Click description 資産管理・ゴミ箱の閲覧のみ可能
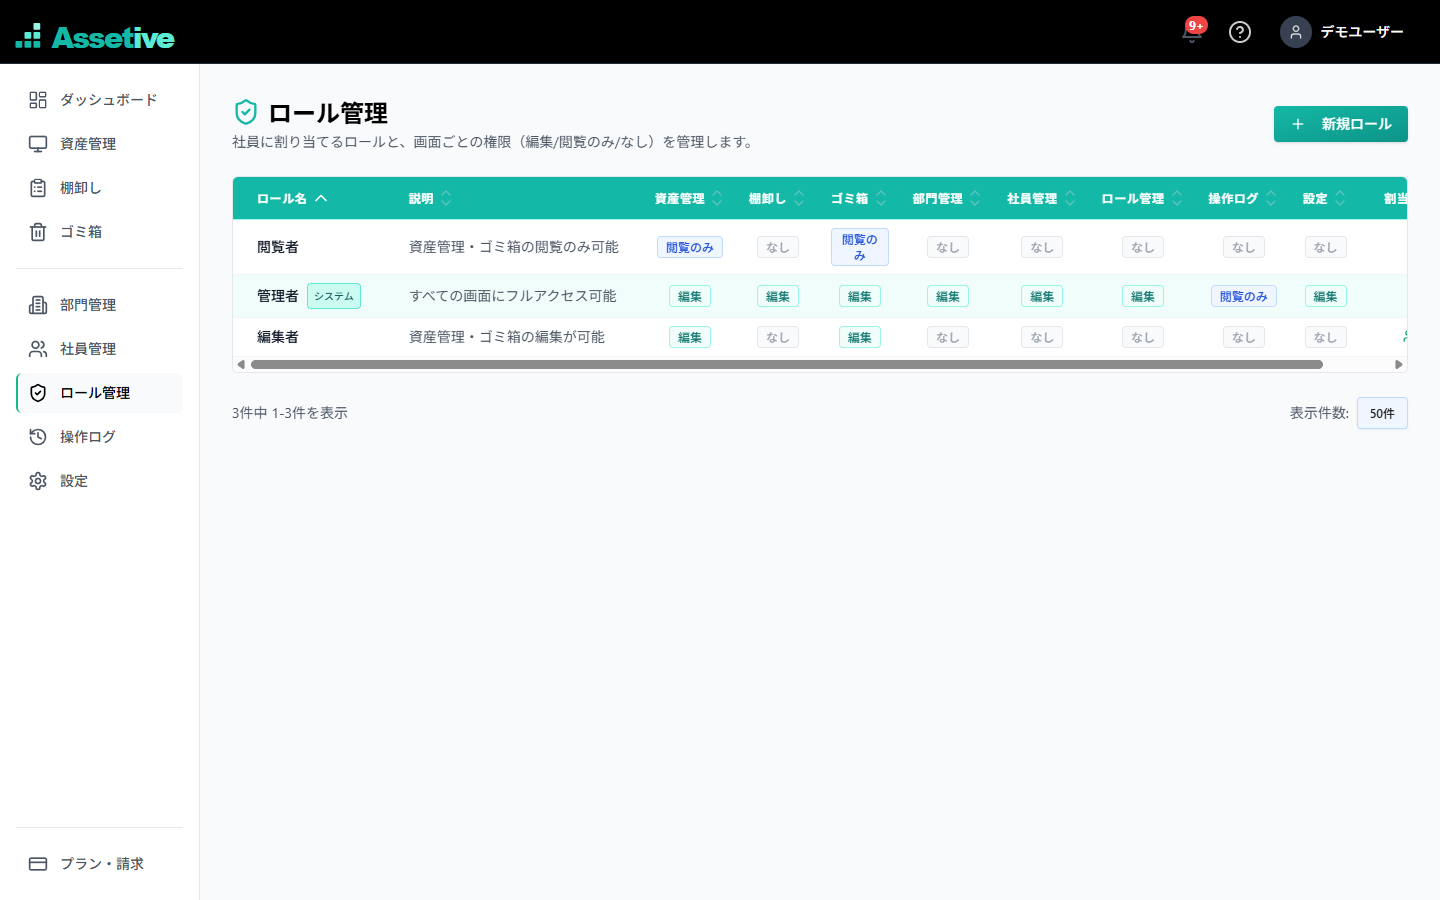Image resolution: width=1440 pixels, height=900 pixels. [514, 247]
